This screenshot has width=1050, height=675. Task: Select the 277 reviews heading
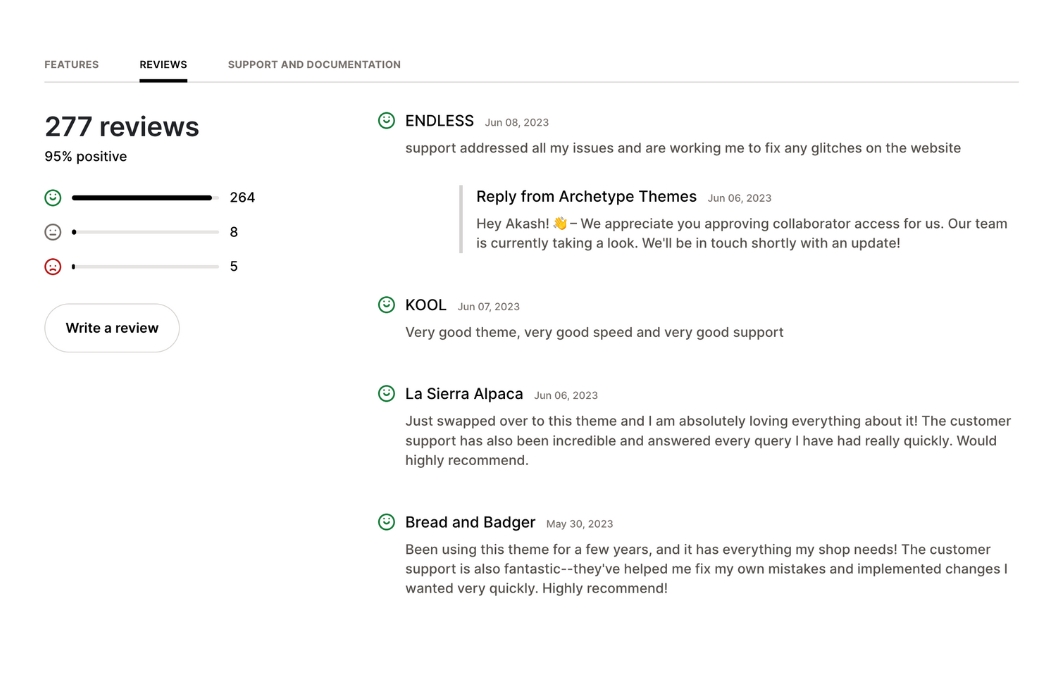pos(121,127)
